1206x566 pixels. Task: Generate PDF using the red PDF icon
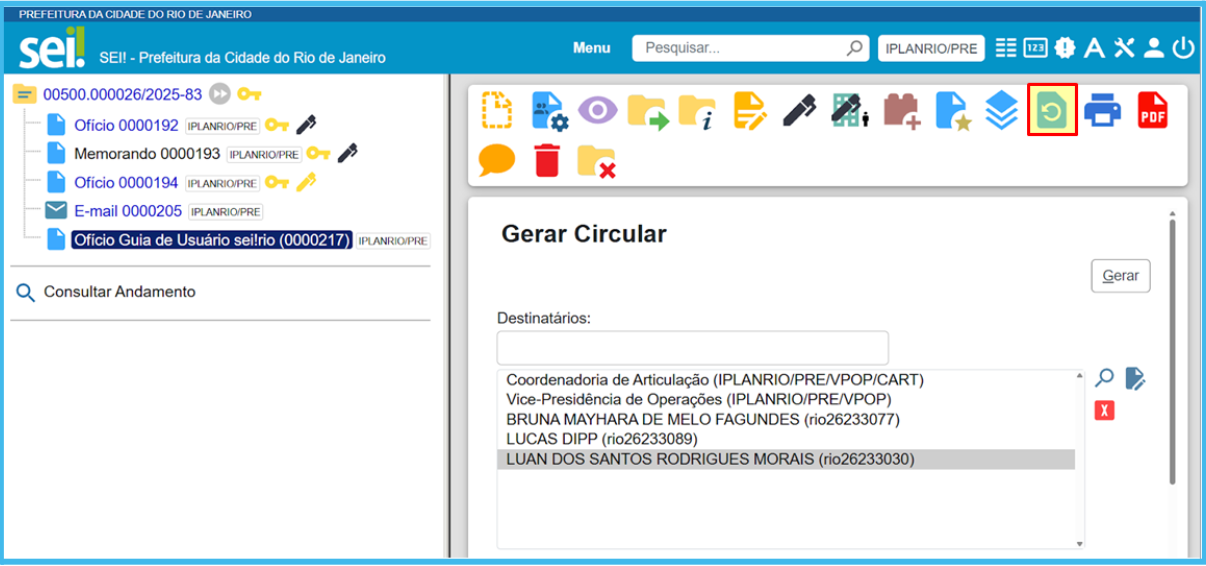pyautogui.click(x=1152, y=110)
